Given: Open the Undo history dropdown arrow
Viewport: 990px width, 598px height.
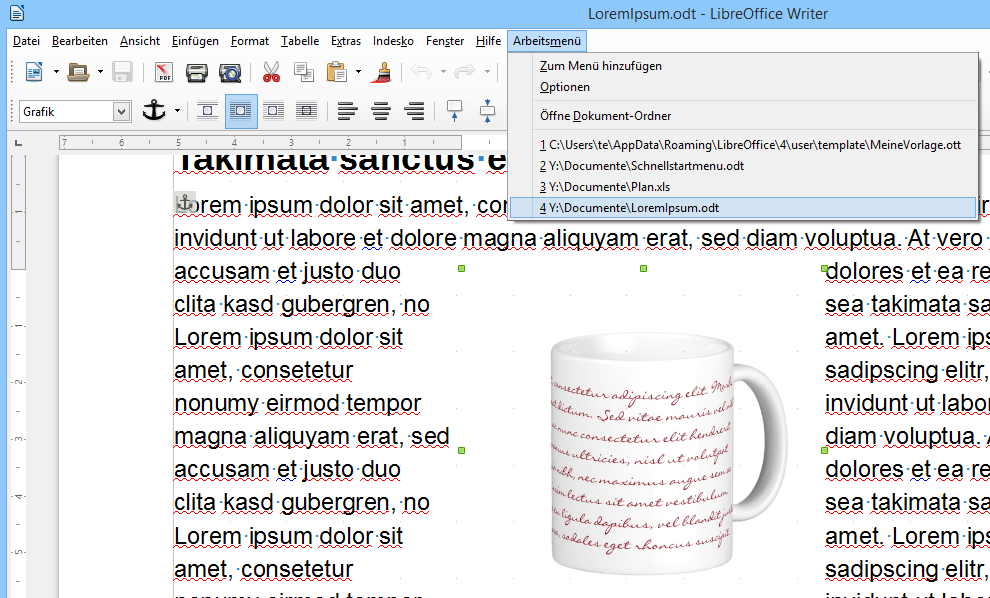Looking at the screenshot, I should point(443,72).
